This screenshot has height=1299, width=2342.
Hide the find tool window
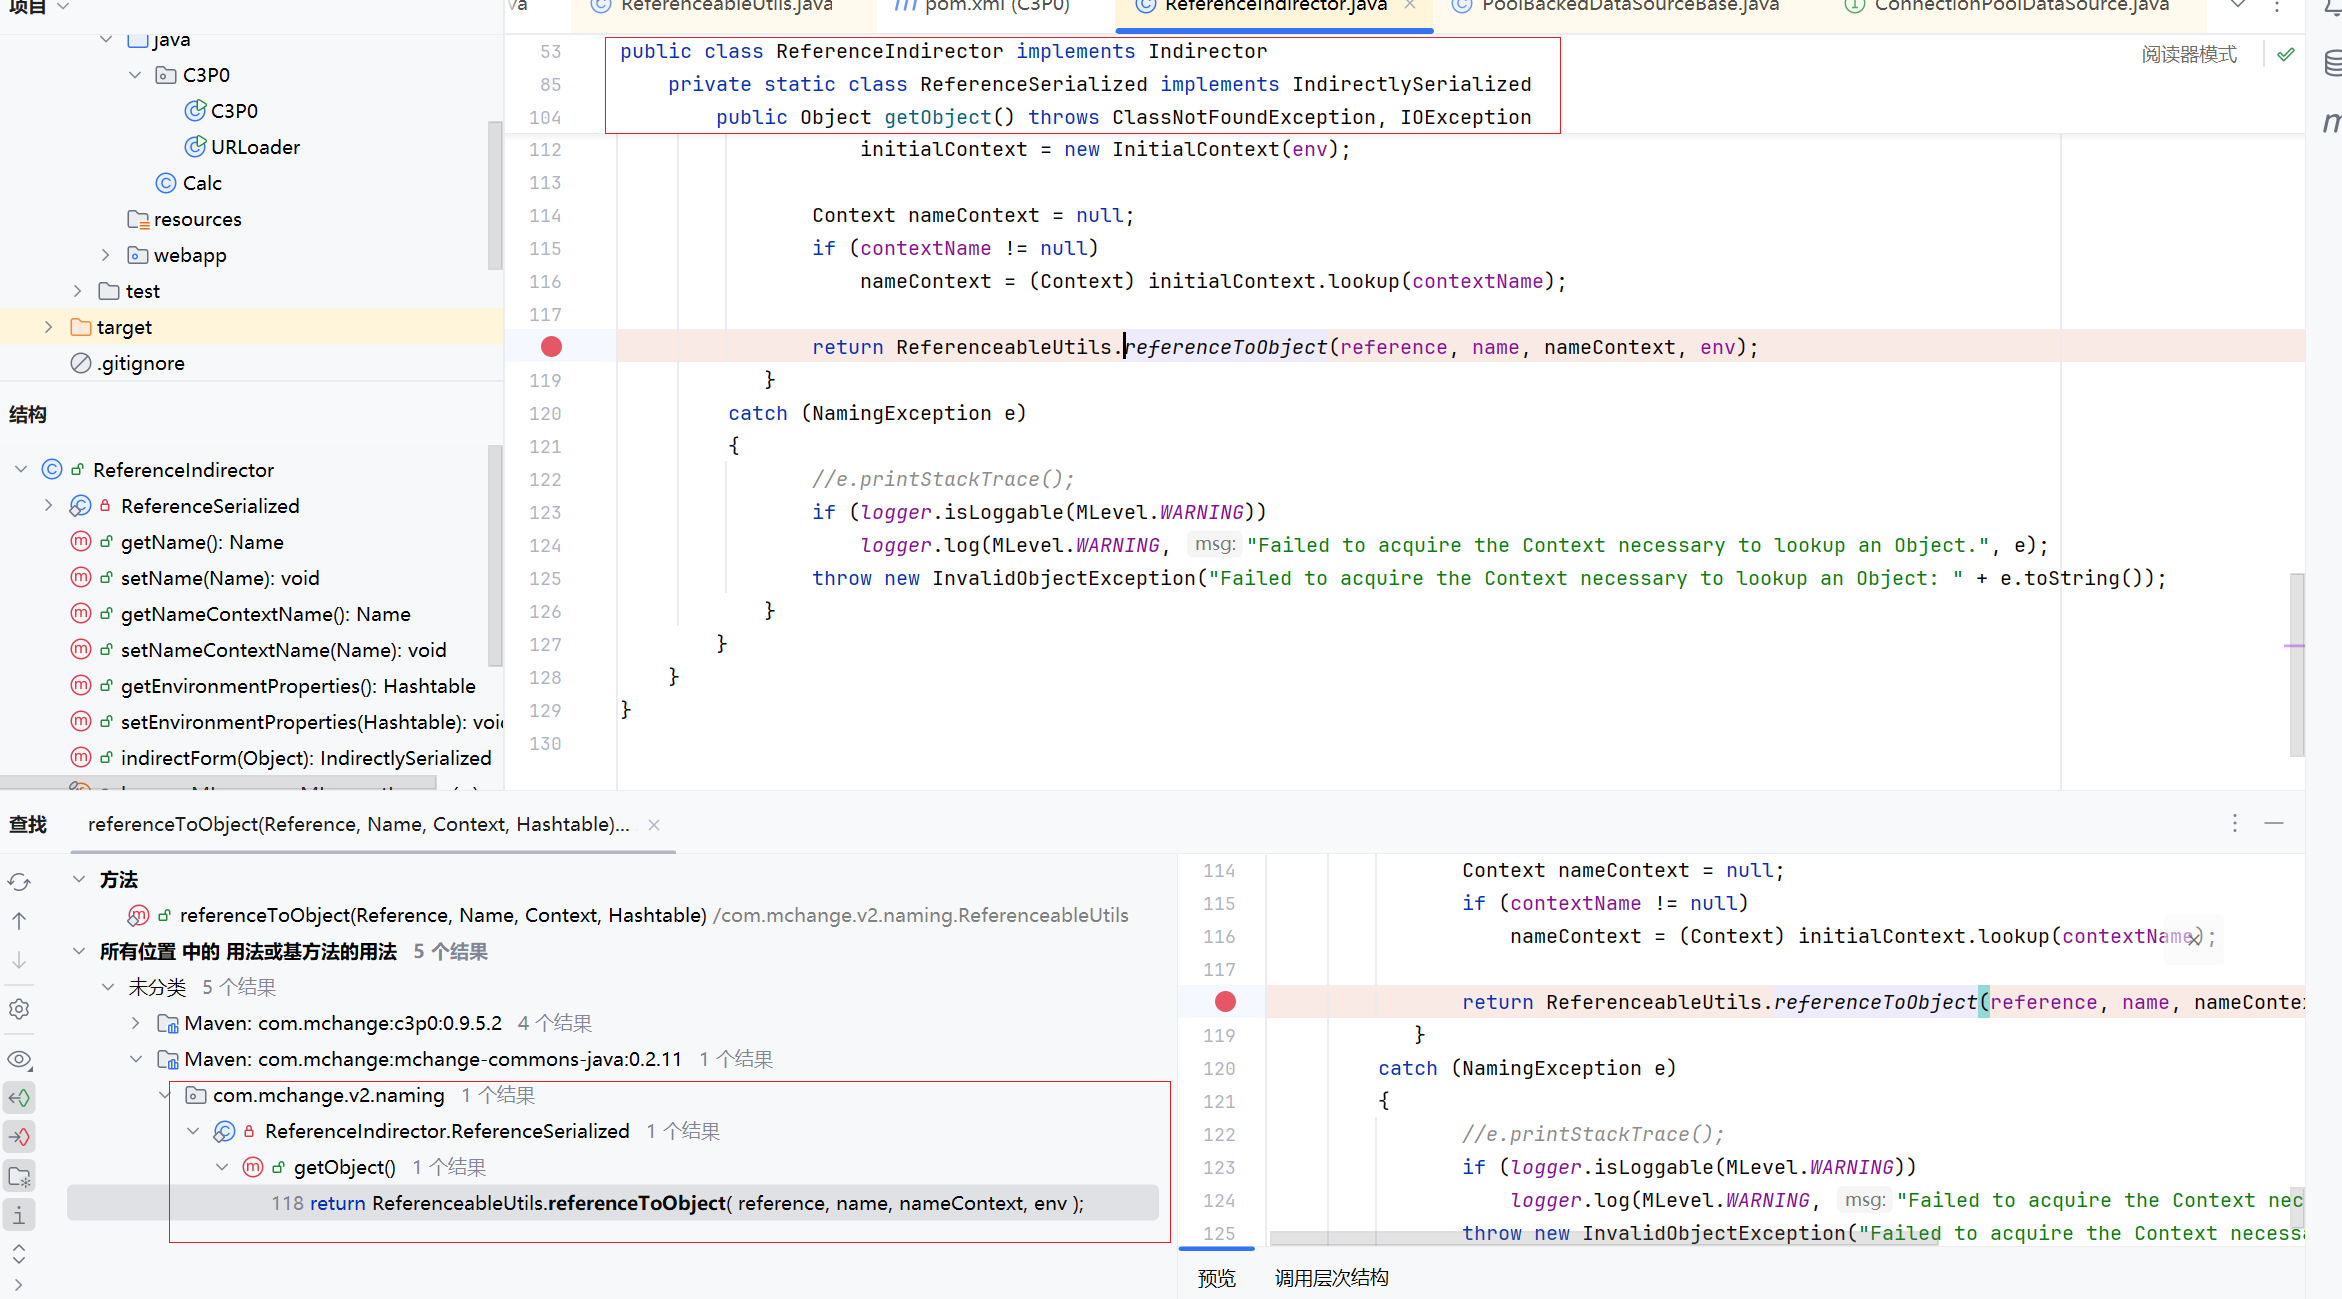pos(2274,823)
